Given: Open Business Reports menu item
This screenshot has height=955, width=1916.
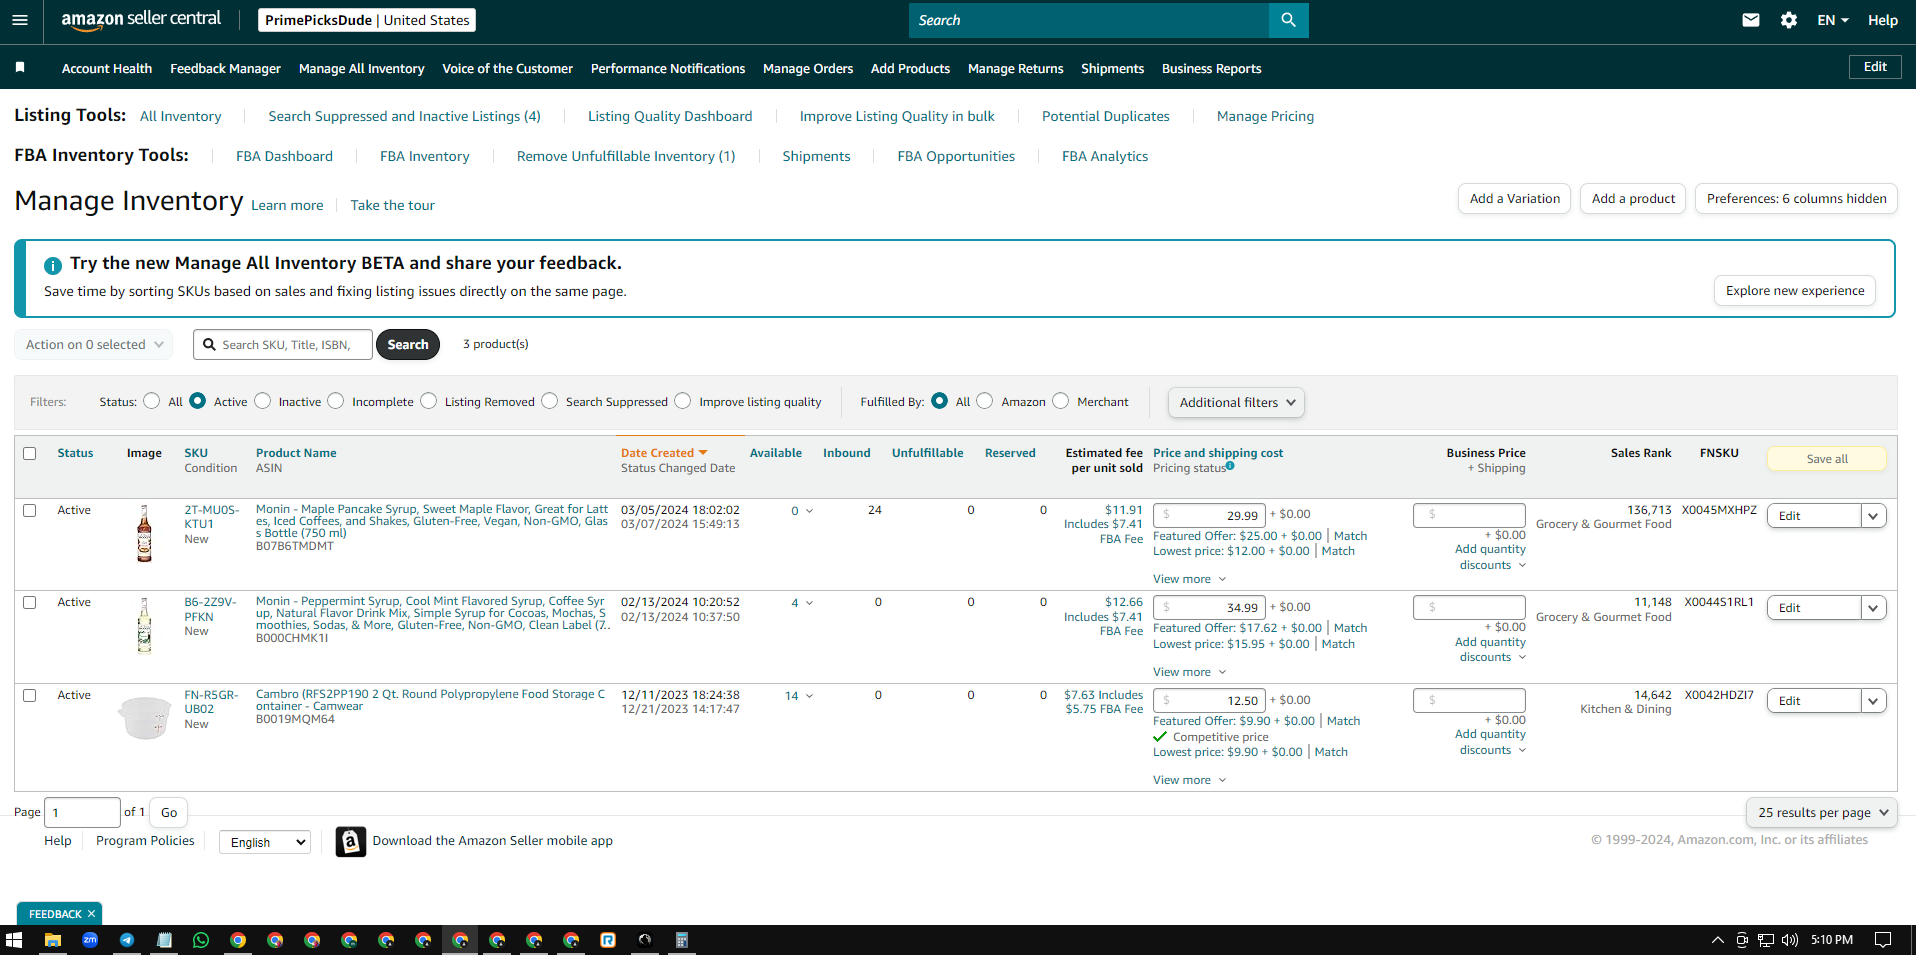Looking at the screenshot, I should [1211, 68].
